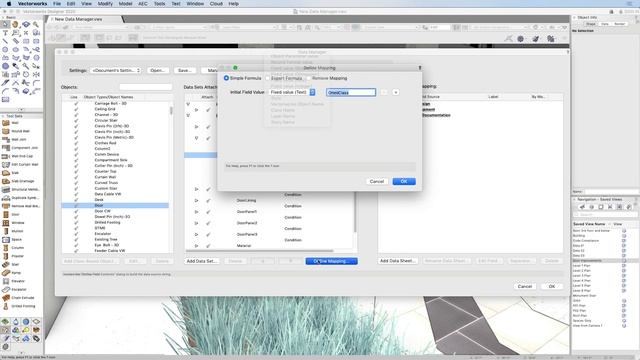Toggle Use checkmark for Carriage Bolt - 3D
This screenshot has width=640, height=360.
[x=76, y=104]
